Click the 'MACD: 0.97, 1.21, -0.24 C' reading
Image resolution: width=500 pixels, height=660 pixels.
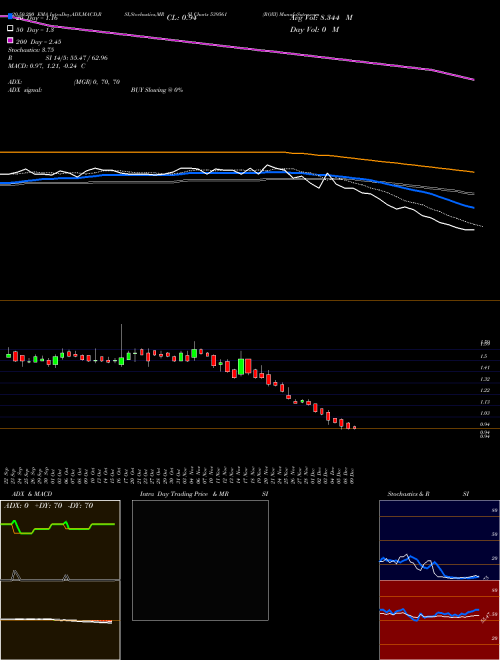pos(47,66)
